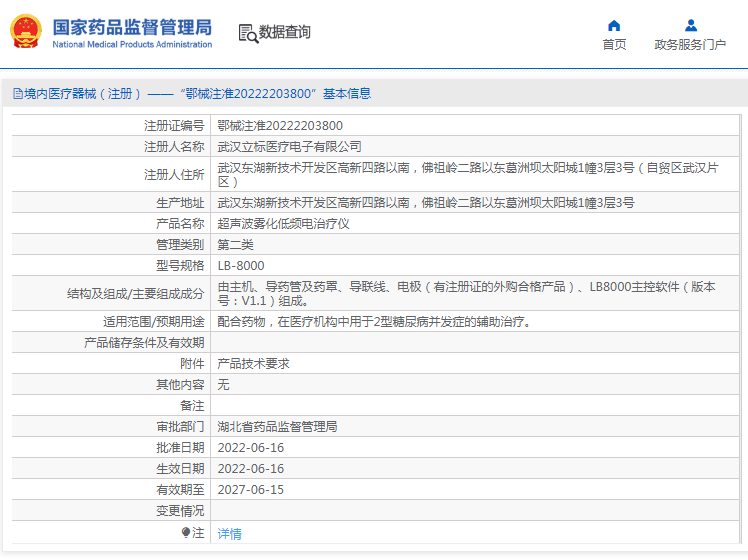Click the 产品储存条件及有效期 label
This screenshot has height=560, width=748.
[x=144, y=343]
